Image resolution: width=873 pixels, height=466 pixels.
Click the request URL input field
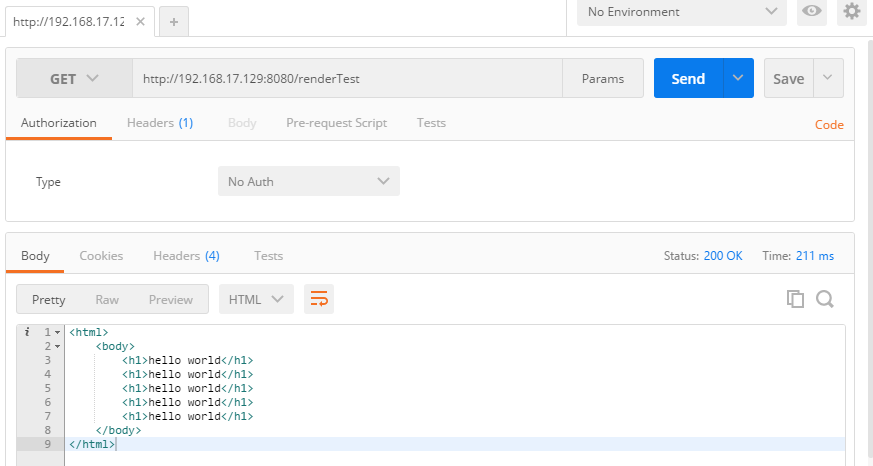[x=346, y=79]
